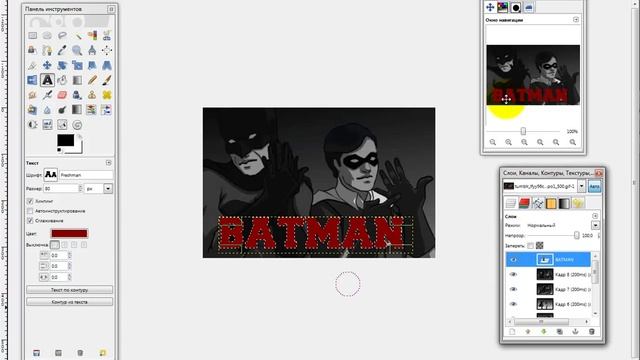Viewport: 640px width, 360px height.
Task: Hide the BATMAN layer
Action: point(513,260)
